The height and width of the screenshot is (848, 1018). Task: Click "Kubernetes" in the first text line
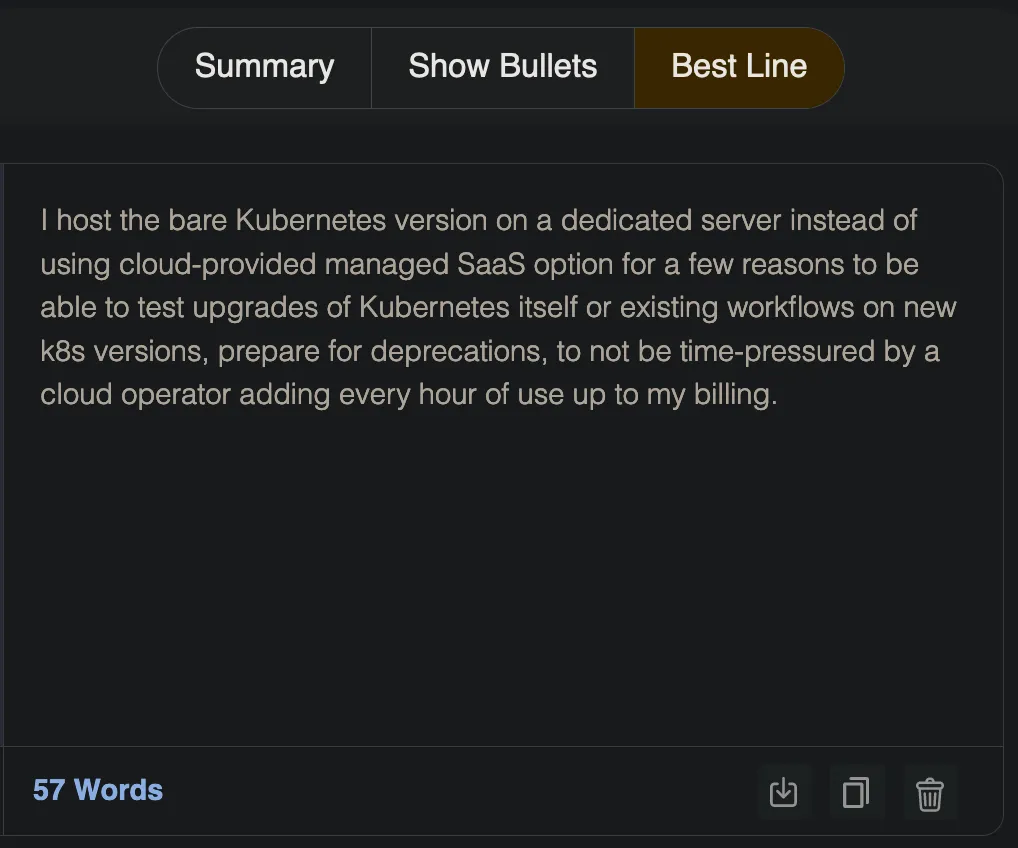[310, 221]
